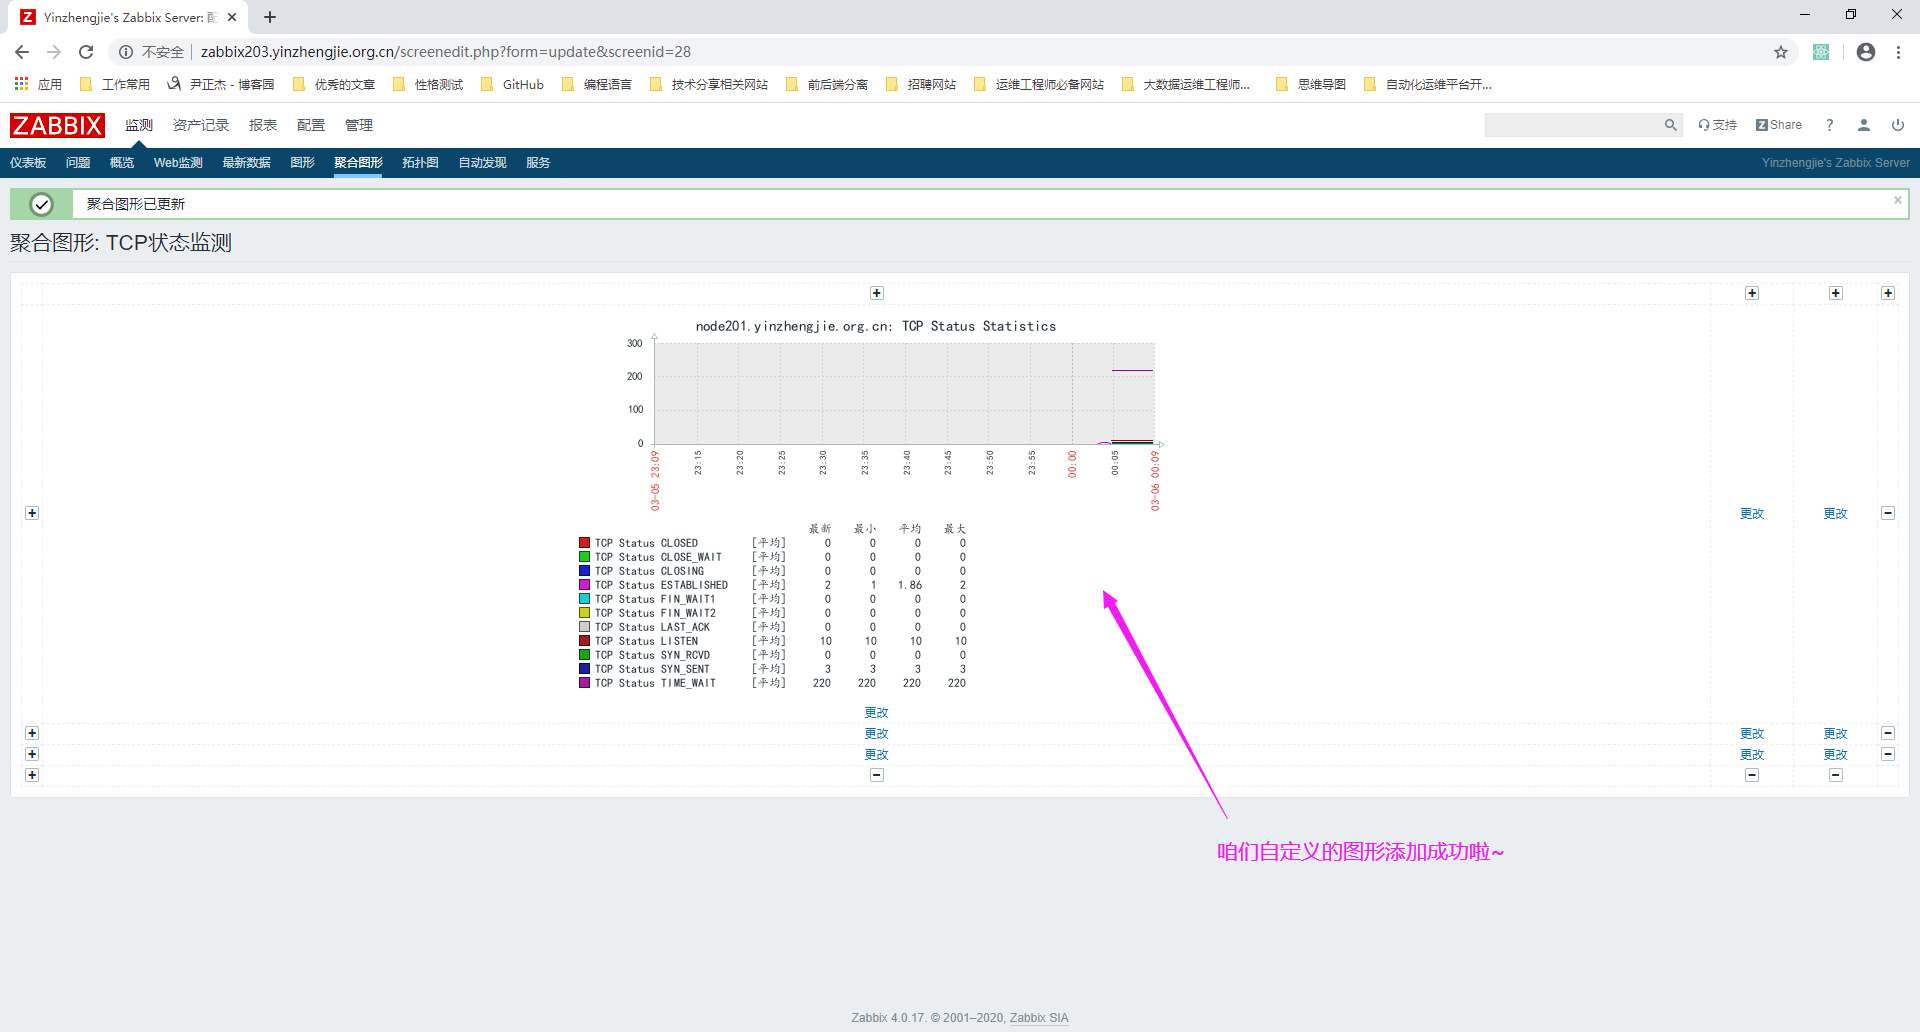This screenshot has height=1032, width=1920.
Task: Open Chrome three-dot menu
Action: click(x=1898, y=52)
